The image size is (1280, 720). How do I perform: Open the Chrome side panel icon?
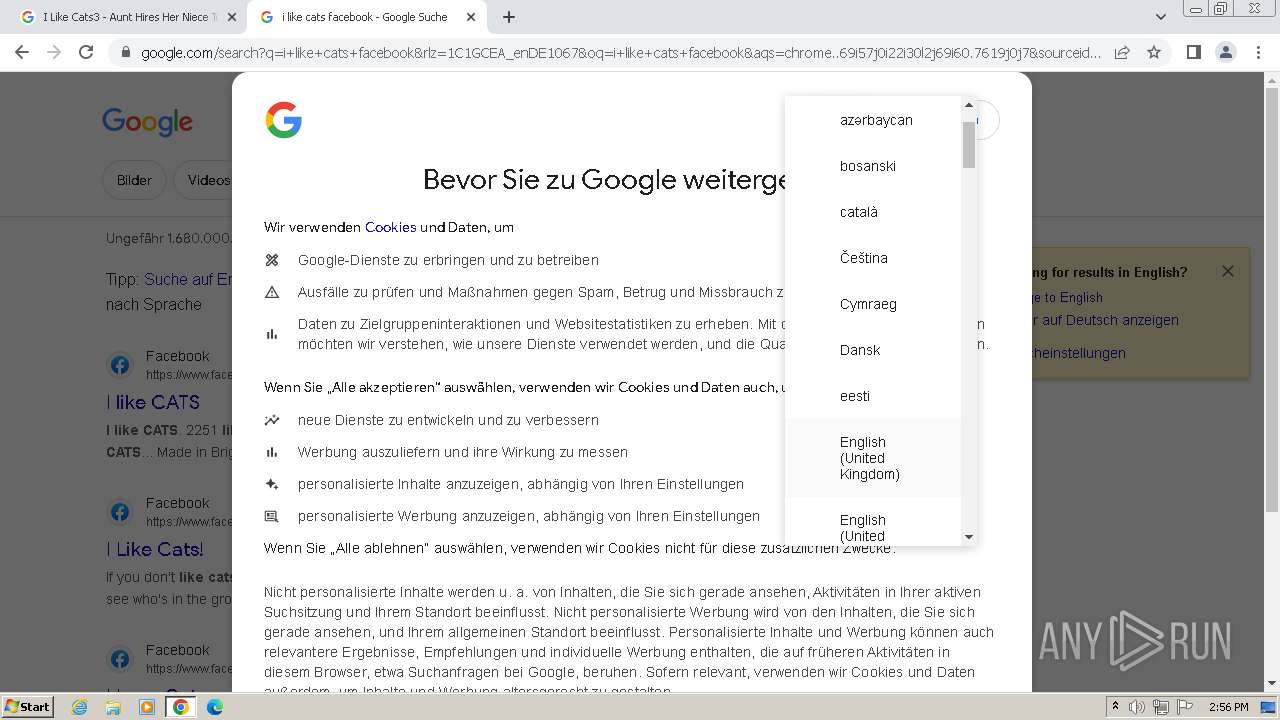[x=1193, y=52]
